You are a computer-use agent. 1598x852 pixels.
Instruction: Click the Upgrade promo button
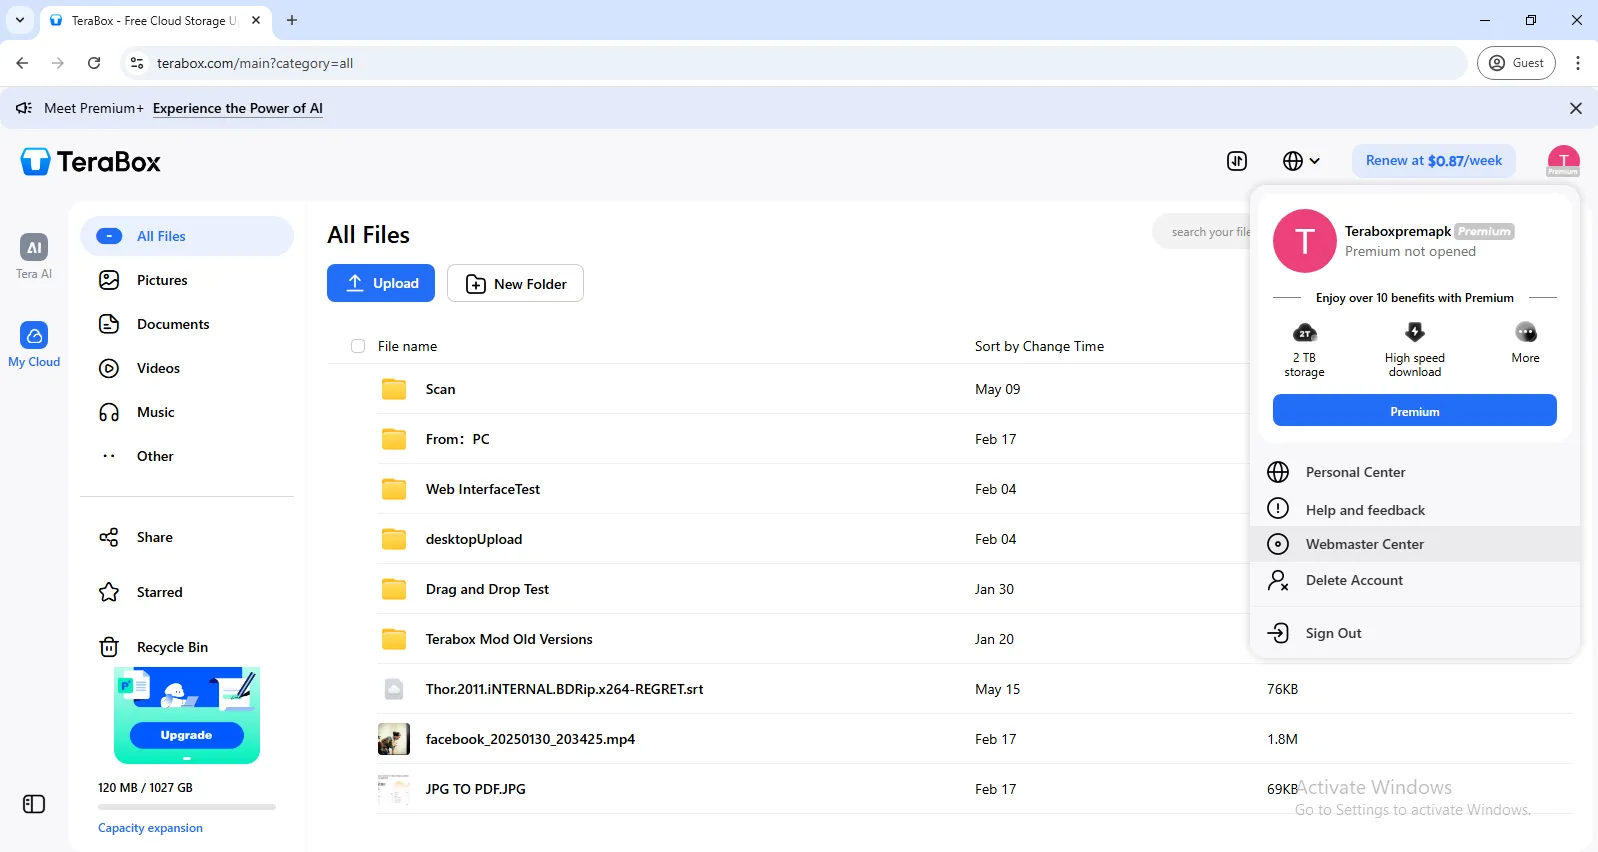click(x=186, y=735)
